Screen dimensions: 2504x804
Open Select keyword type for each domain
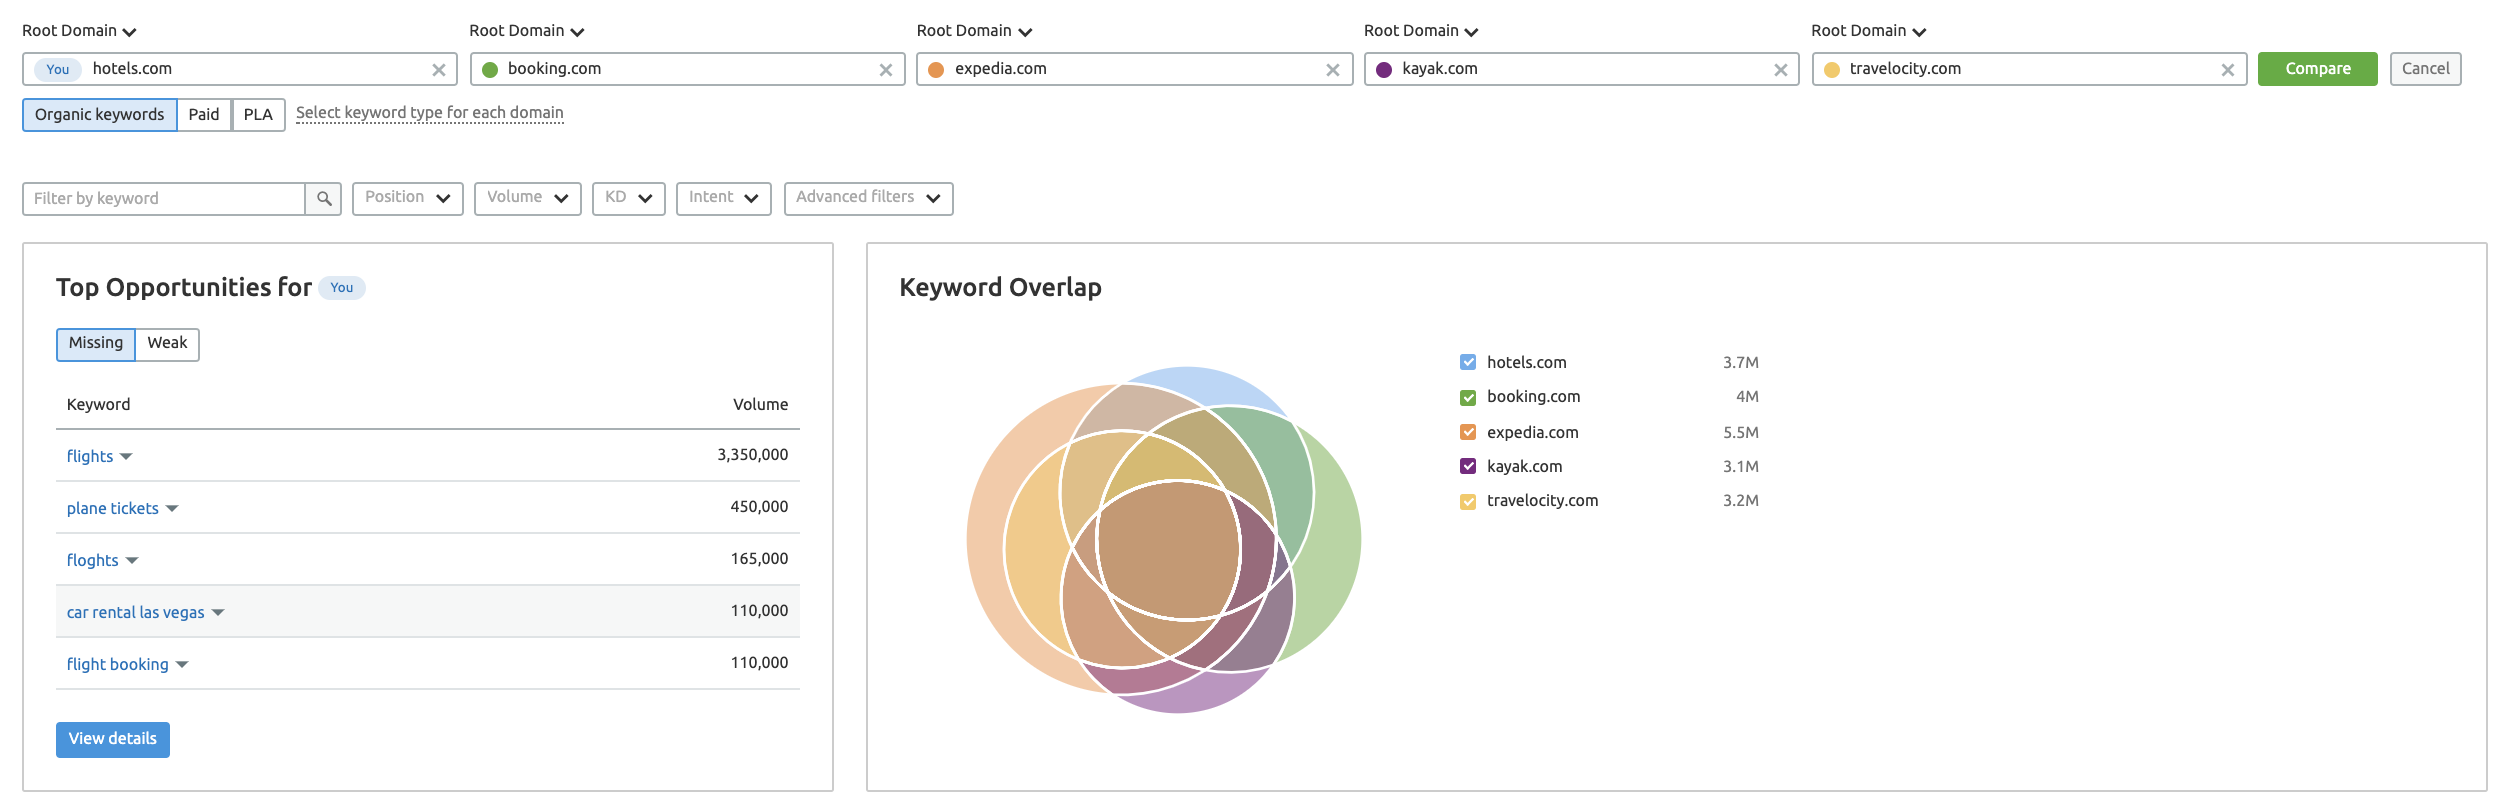click(430, 113)
